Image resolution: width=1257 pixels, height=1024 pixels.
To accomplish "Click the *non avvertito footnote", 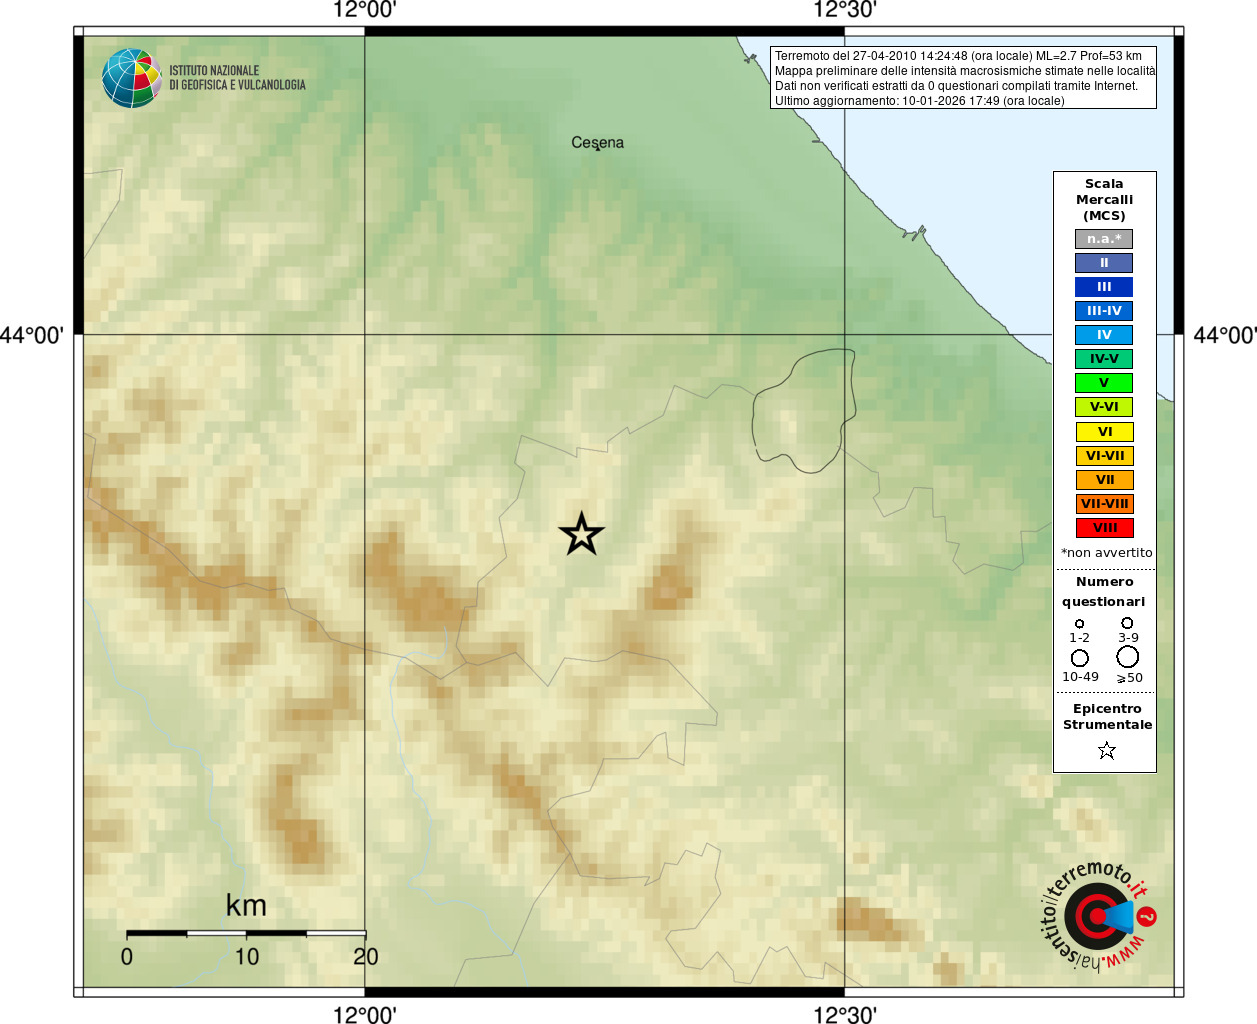I will (x=1106, y=553).
